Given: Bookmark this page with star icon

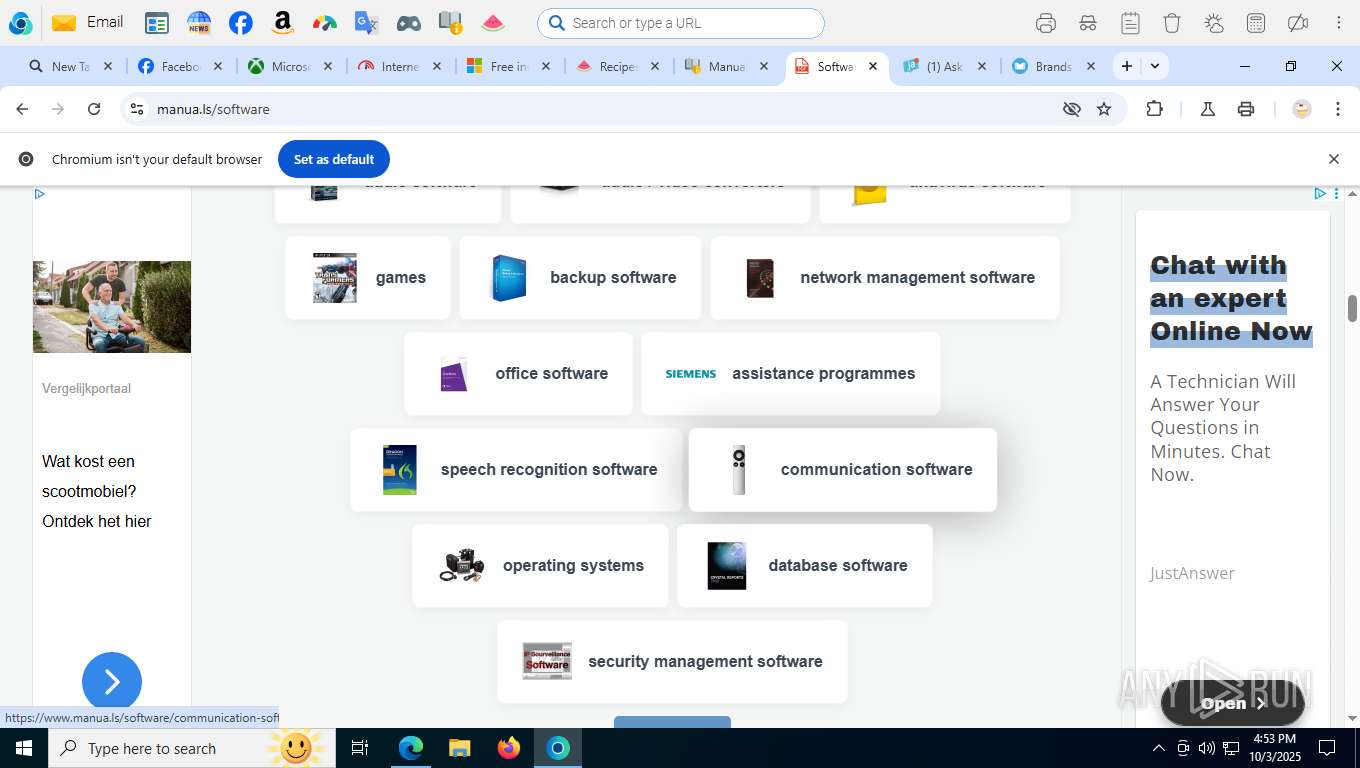Looking at the screenshot, I should coord(1104,109).
